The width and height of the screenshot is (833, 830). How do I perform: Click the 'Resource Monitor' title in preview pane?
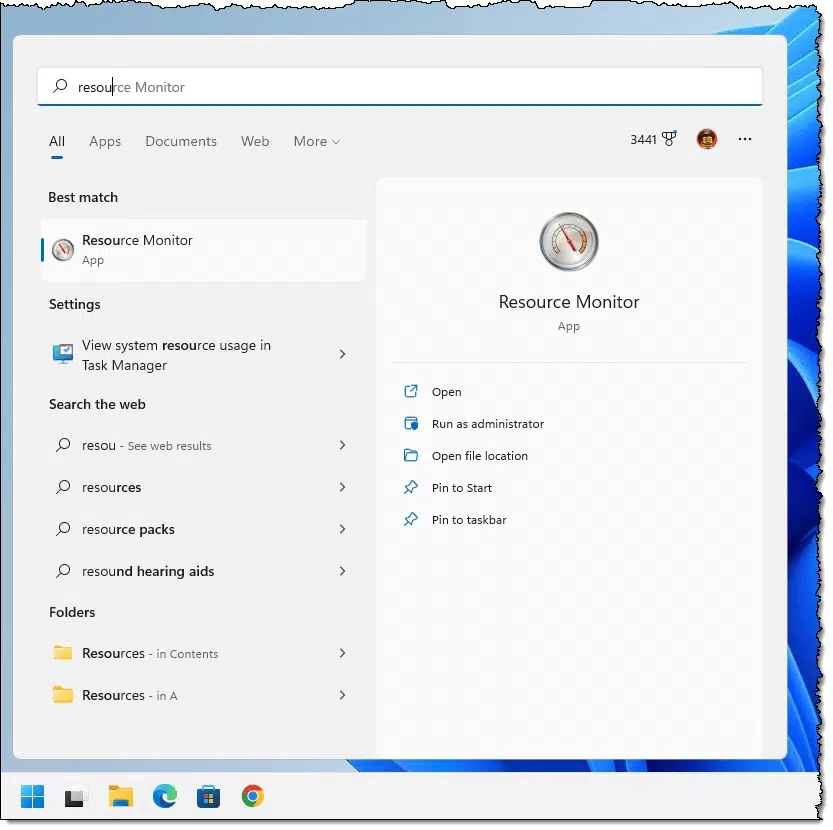click(x=568, y=301)
